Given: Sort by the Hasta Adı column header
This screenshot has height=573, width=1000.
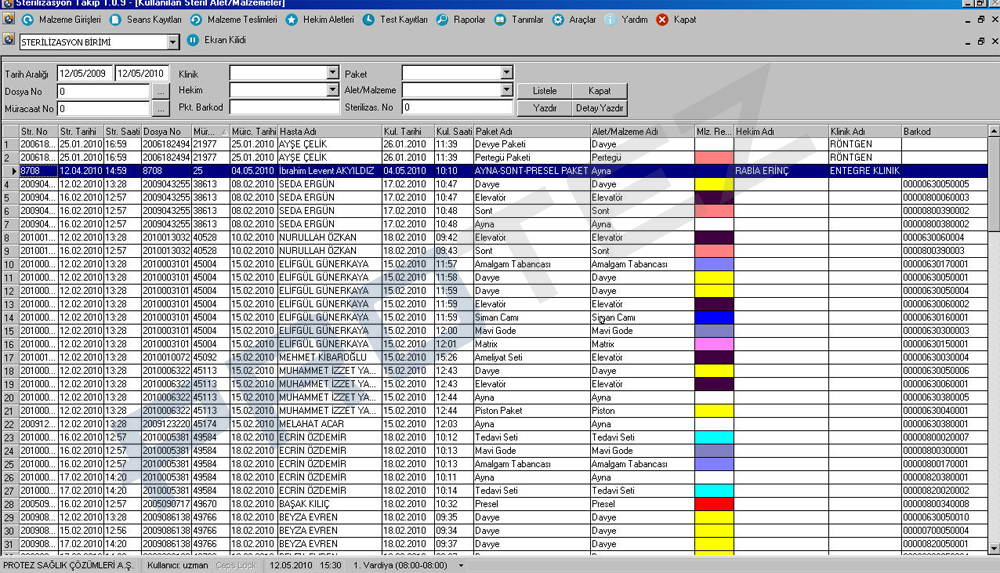Looking at the screenshot, I should point(329,131).
